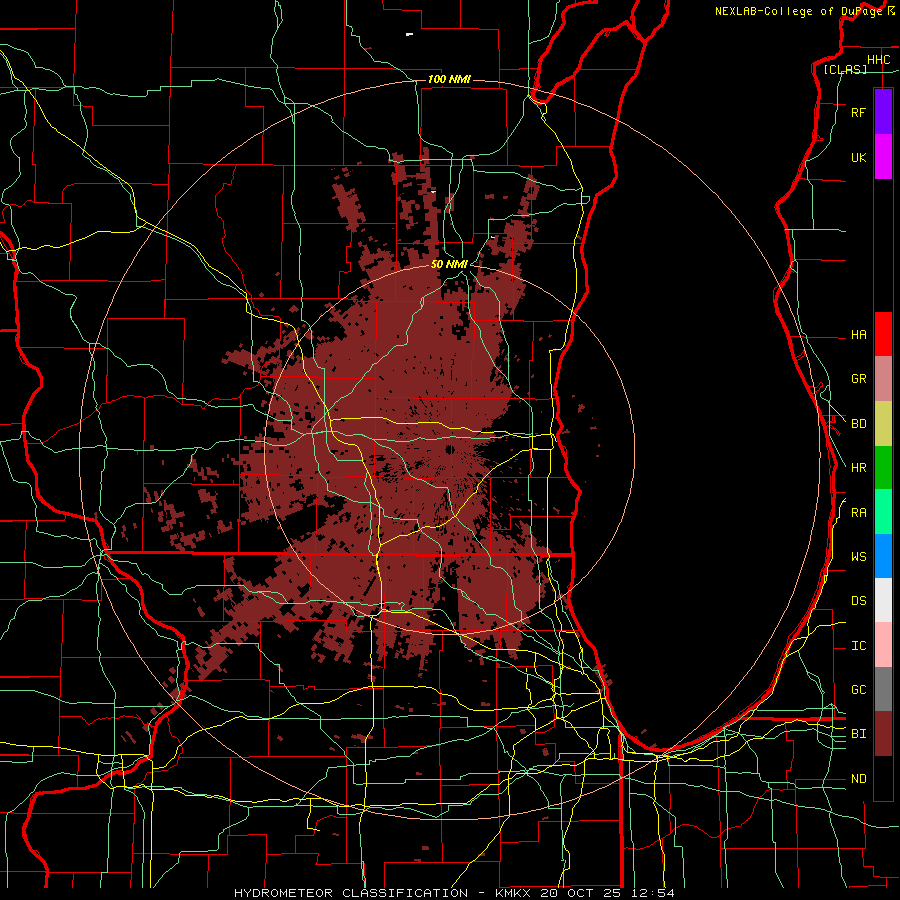The image size is (900, 900).
Task: Click the WS blue legend color swatch
Action: point(883,556)
